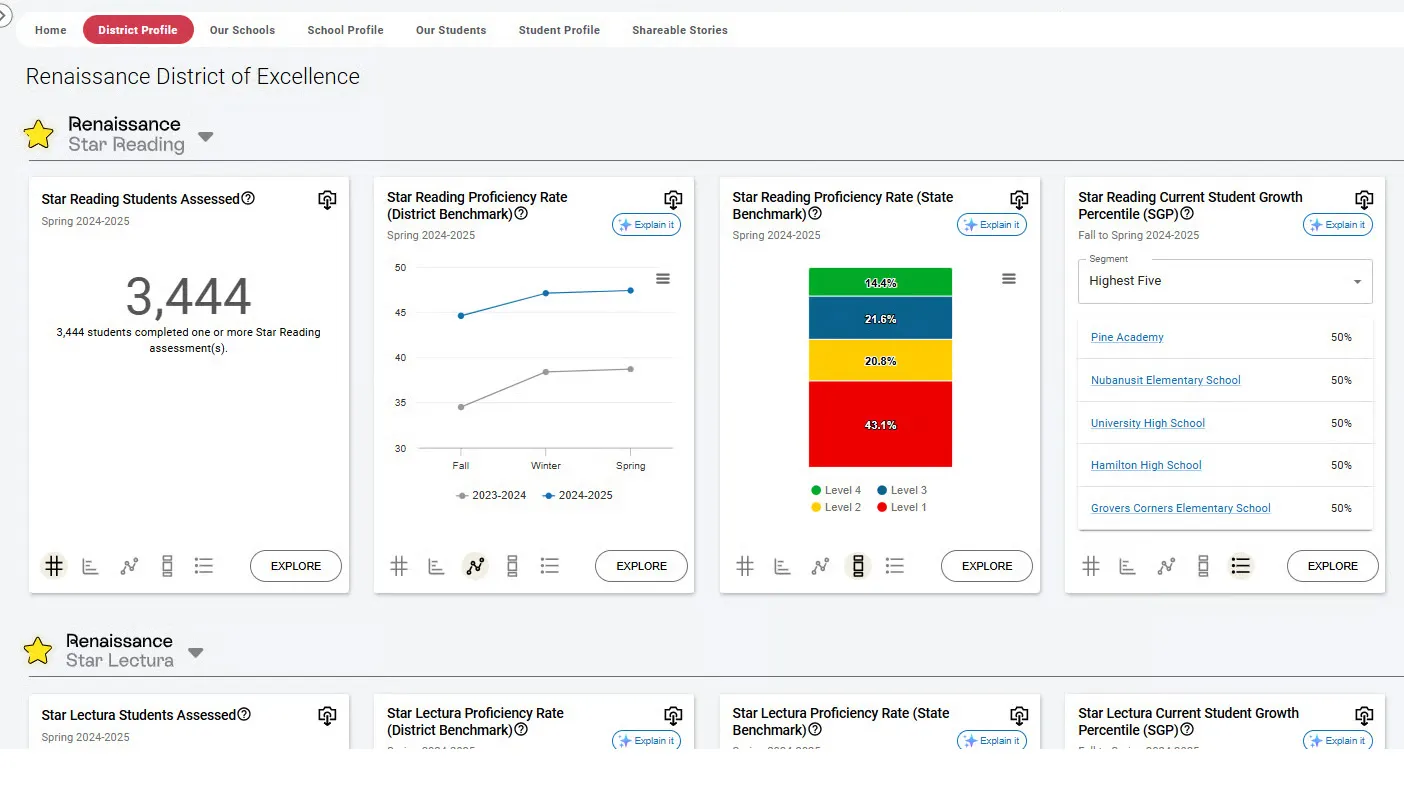Select stacked bar view in Star Reading SGP card
1404x790 pixels.
(x=1203, y=566)
